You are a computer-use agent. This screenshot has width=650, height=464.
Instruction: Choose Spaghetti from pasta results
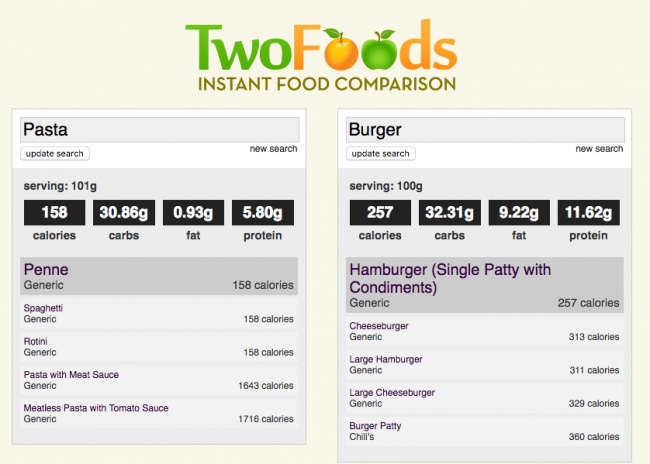click(45, 308)
